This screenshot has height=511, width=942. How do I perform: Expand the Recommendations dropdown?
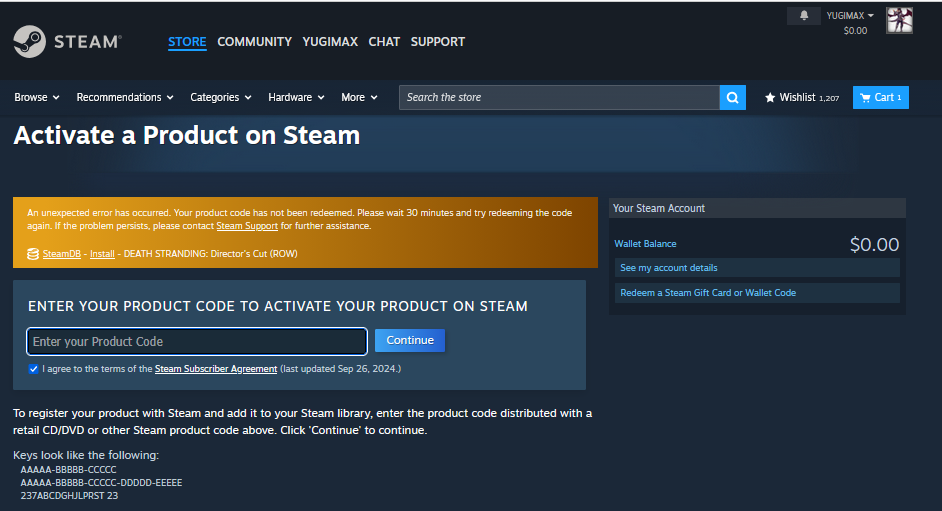coord(125,97)
